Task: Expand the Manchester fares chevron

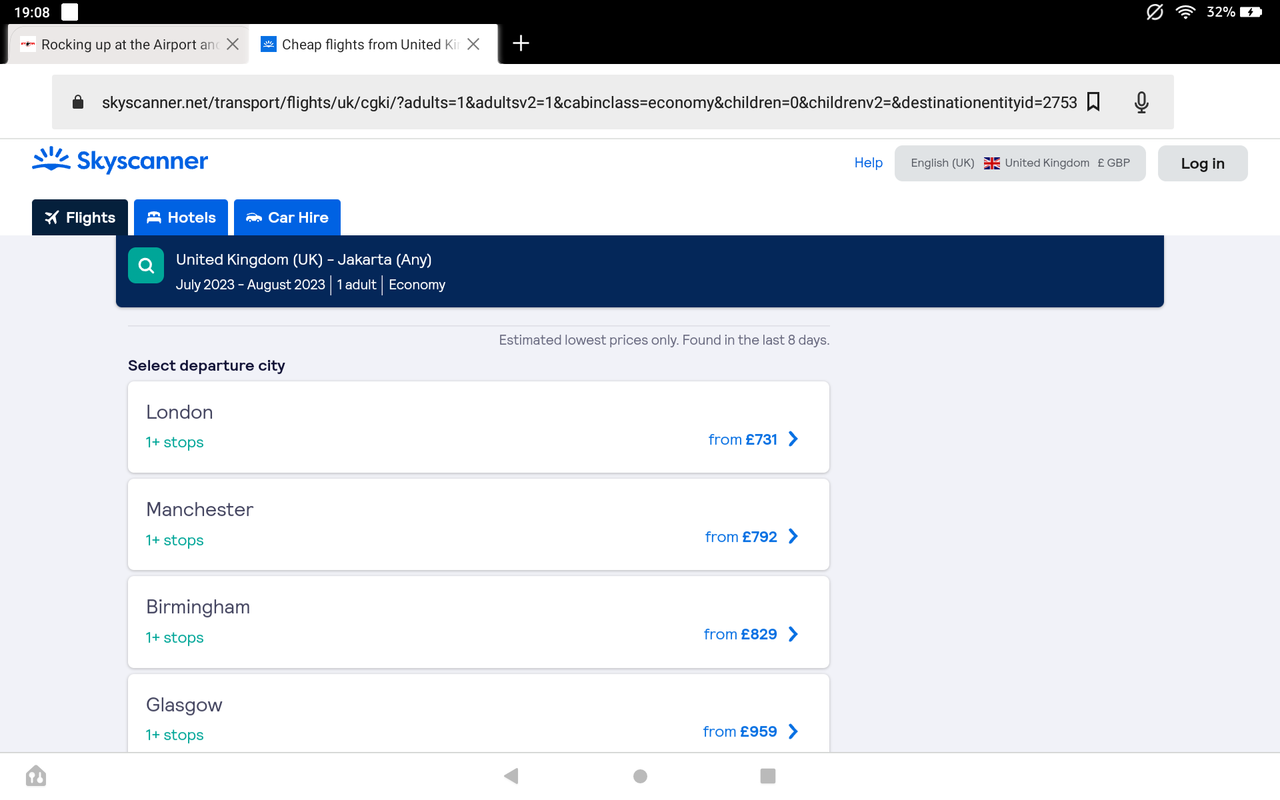Action: click(792, 536)
